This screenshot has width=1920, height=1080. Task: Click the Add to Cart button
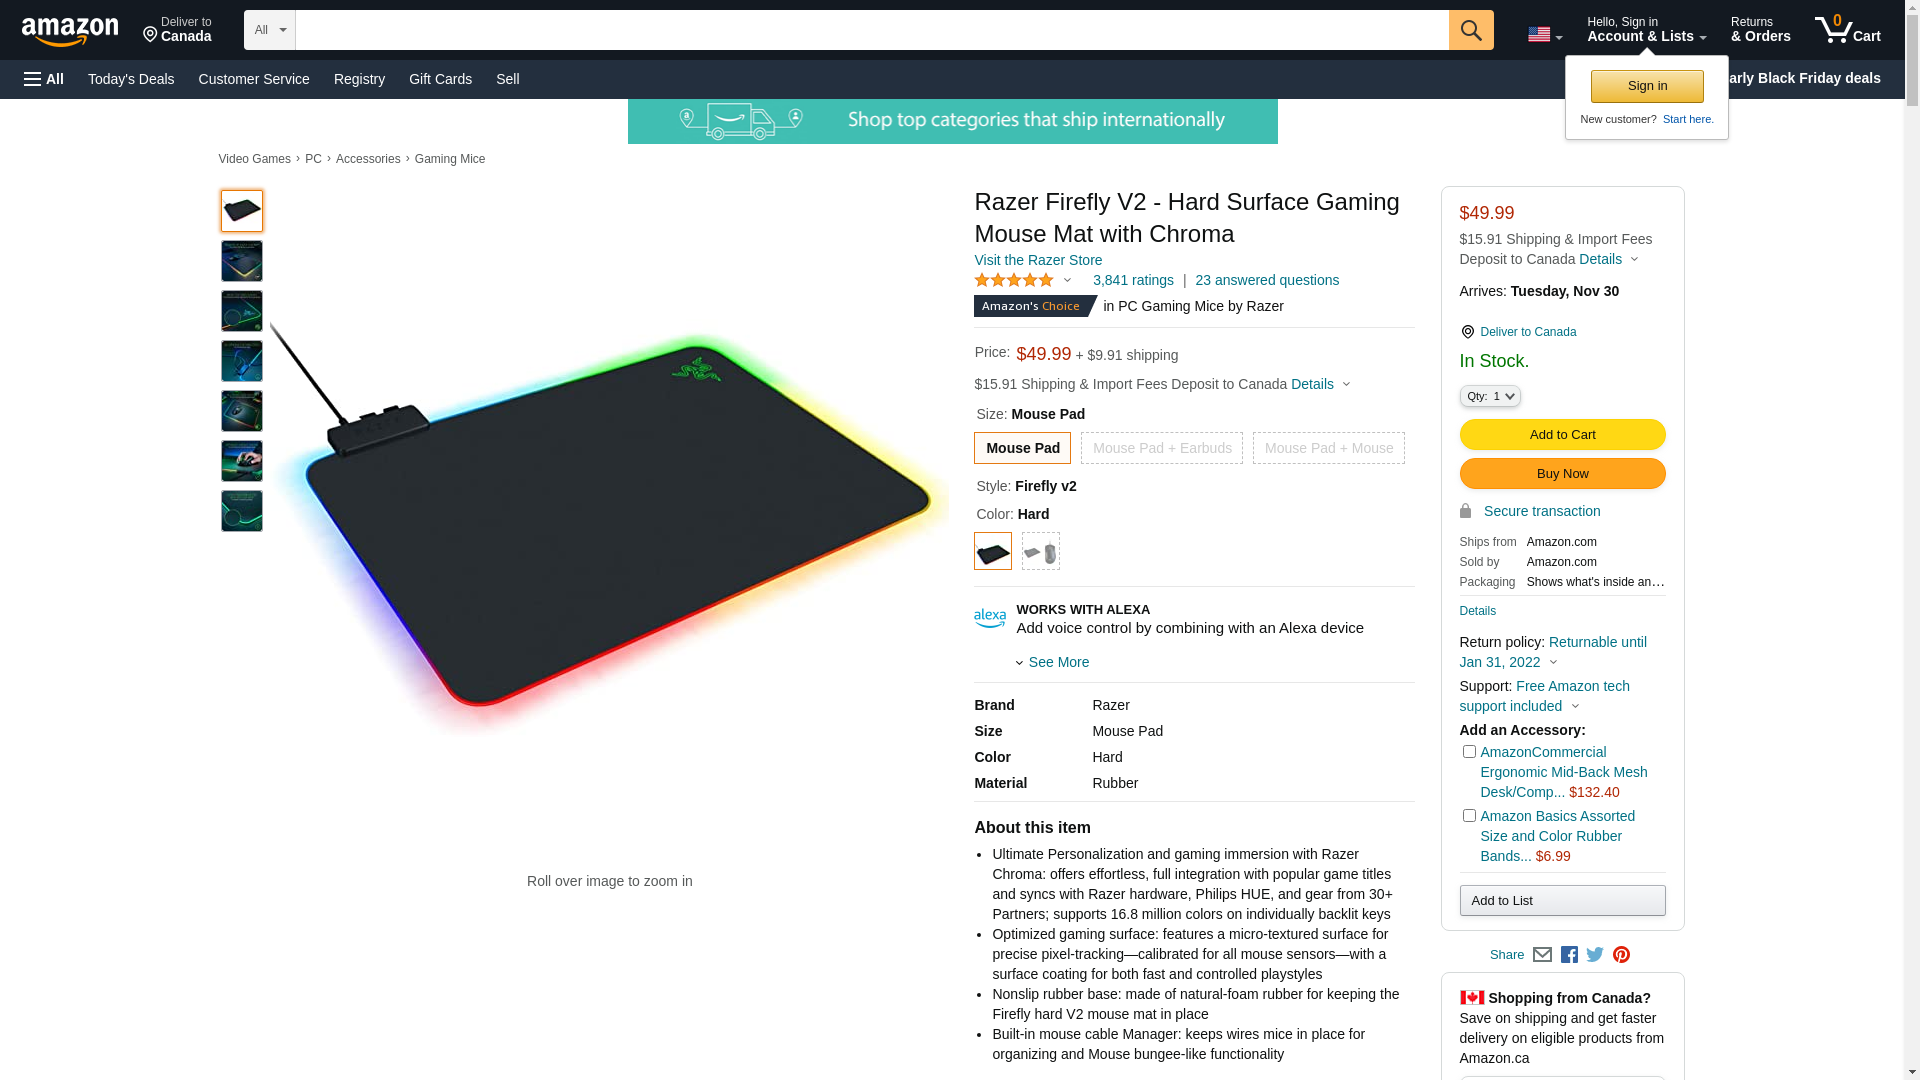tap(1562, 435)
